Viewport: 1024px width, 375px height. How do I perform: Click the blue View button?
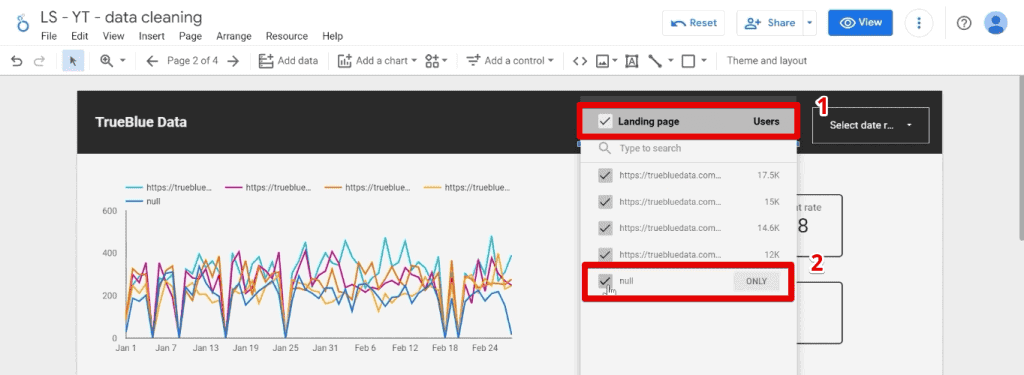coord(860,23)
